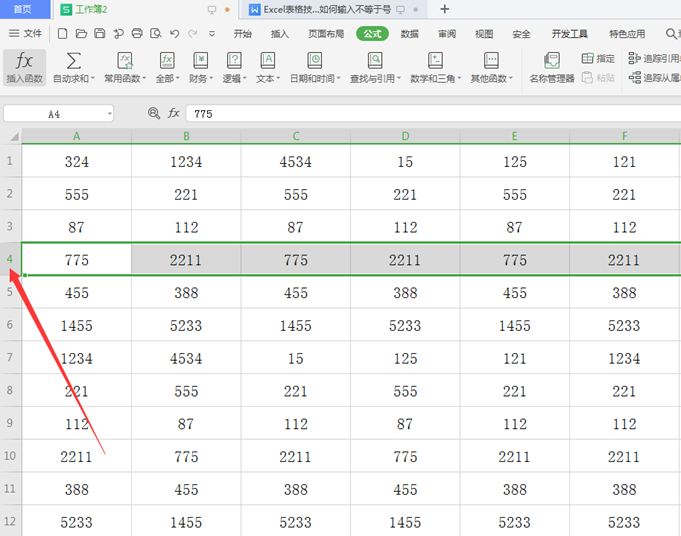
Task: Switch to the 审阅 Review tab
Action: point(447,34)
